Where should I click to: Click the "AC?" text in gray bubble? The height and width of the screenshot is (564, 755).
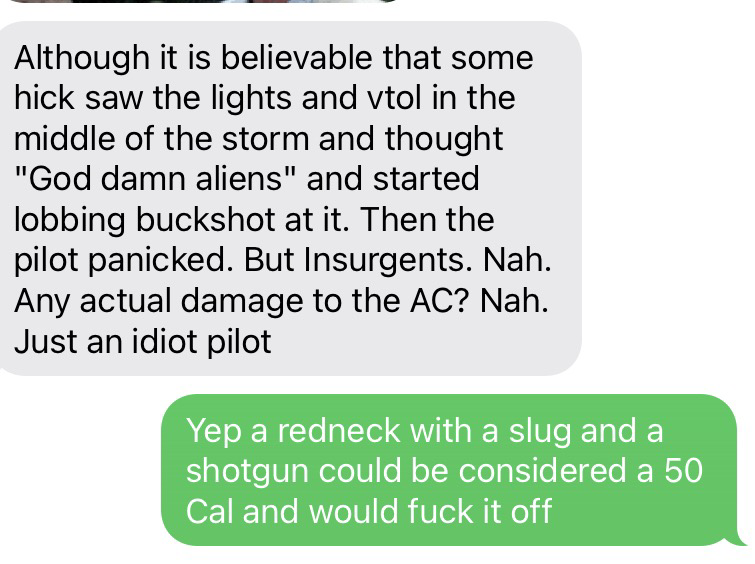440,301
